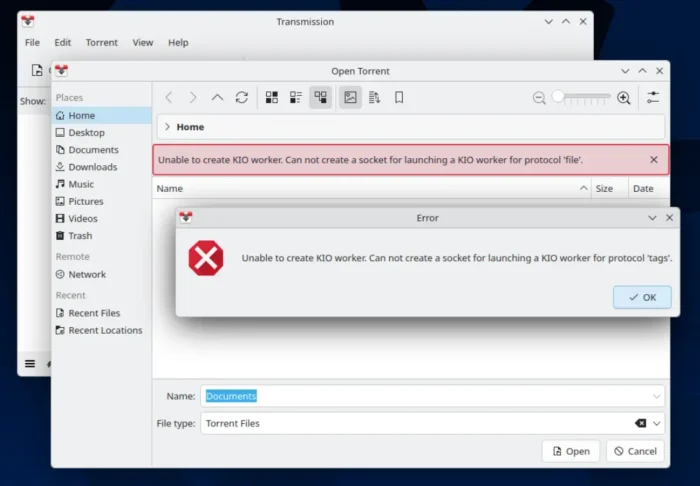The width and height of the screenshot is (700, 486).
Task: Adjust the icon size slider handle
Action: (558, 96)
